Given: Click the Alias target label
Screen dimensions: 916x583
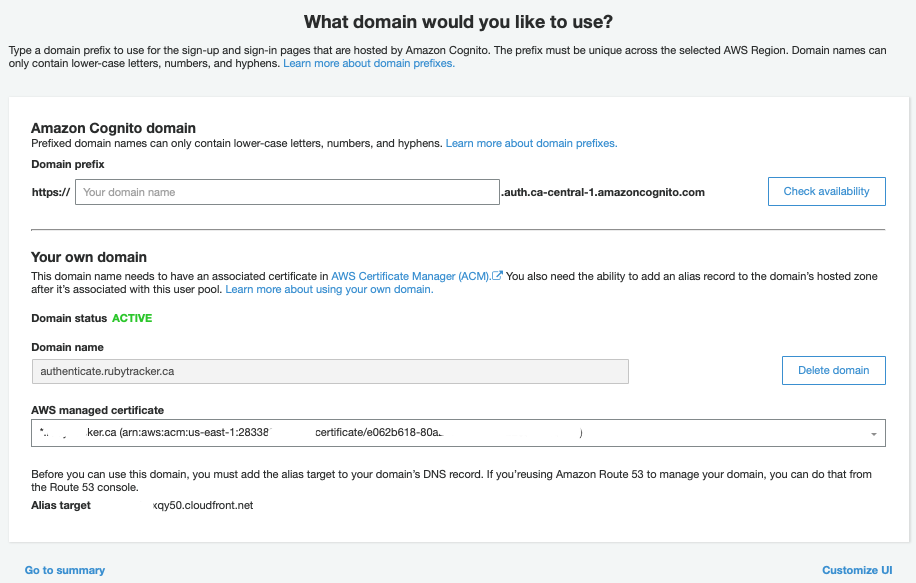Looking at the screenshot, I should coord(61,505).
